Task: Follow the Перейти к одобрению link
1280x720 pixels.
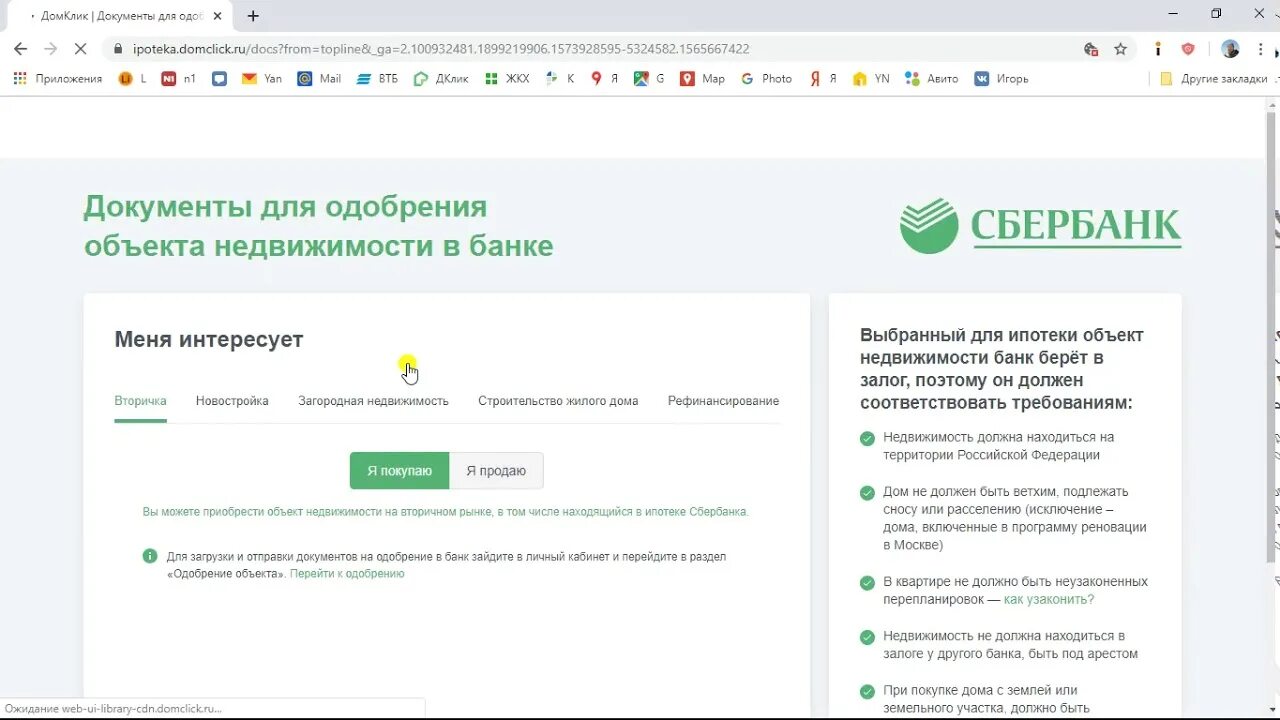Action: click(x=347, y=574)
